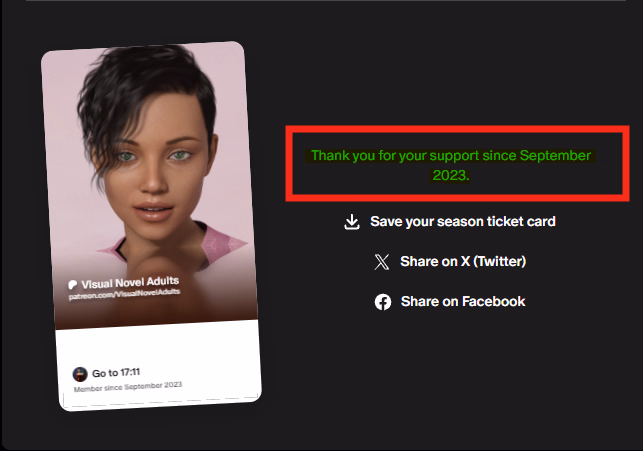Click the download arrow icon

[352, 222]
